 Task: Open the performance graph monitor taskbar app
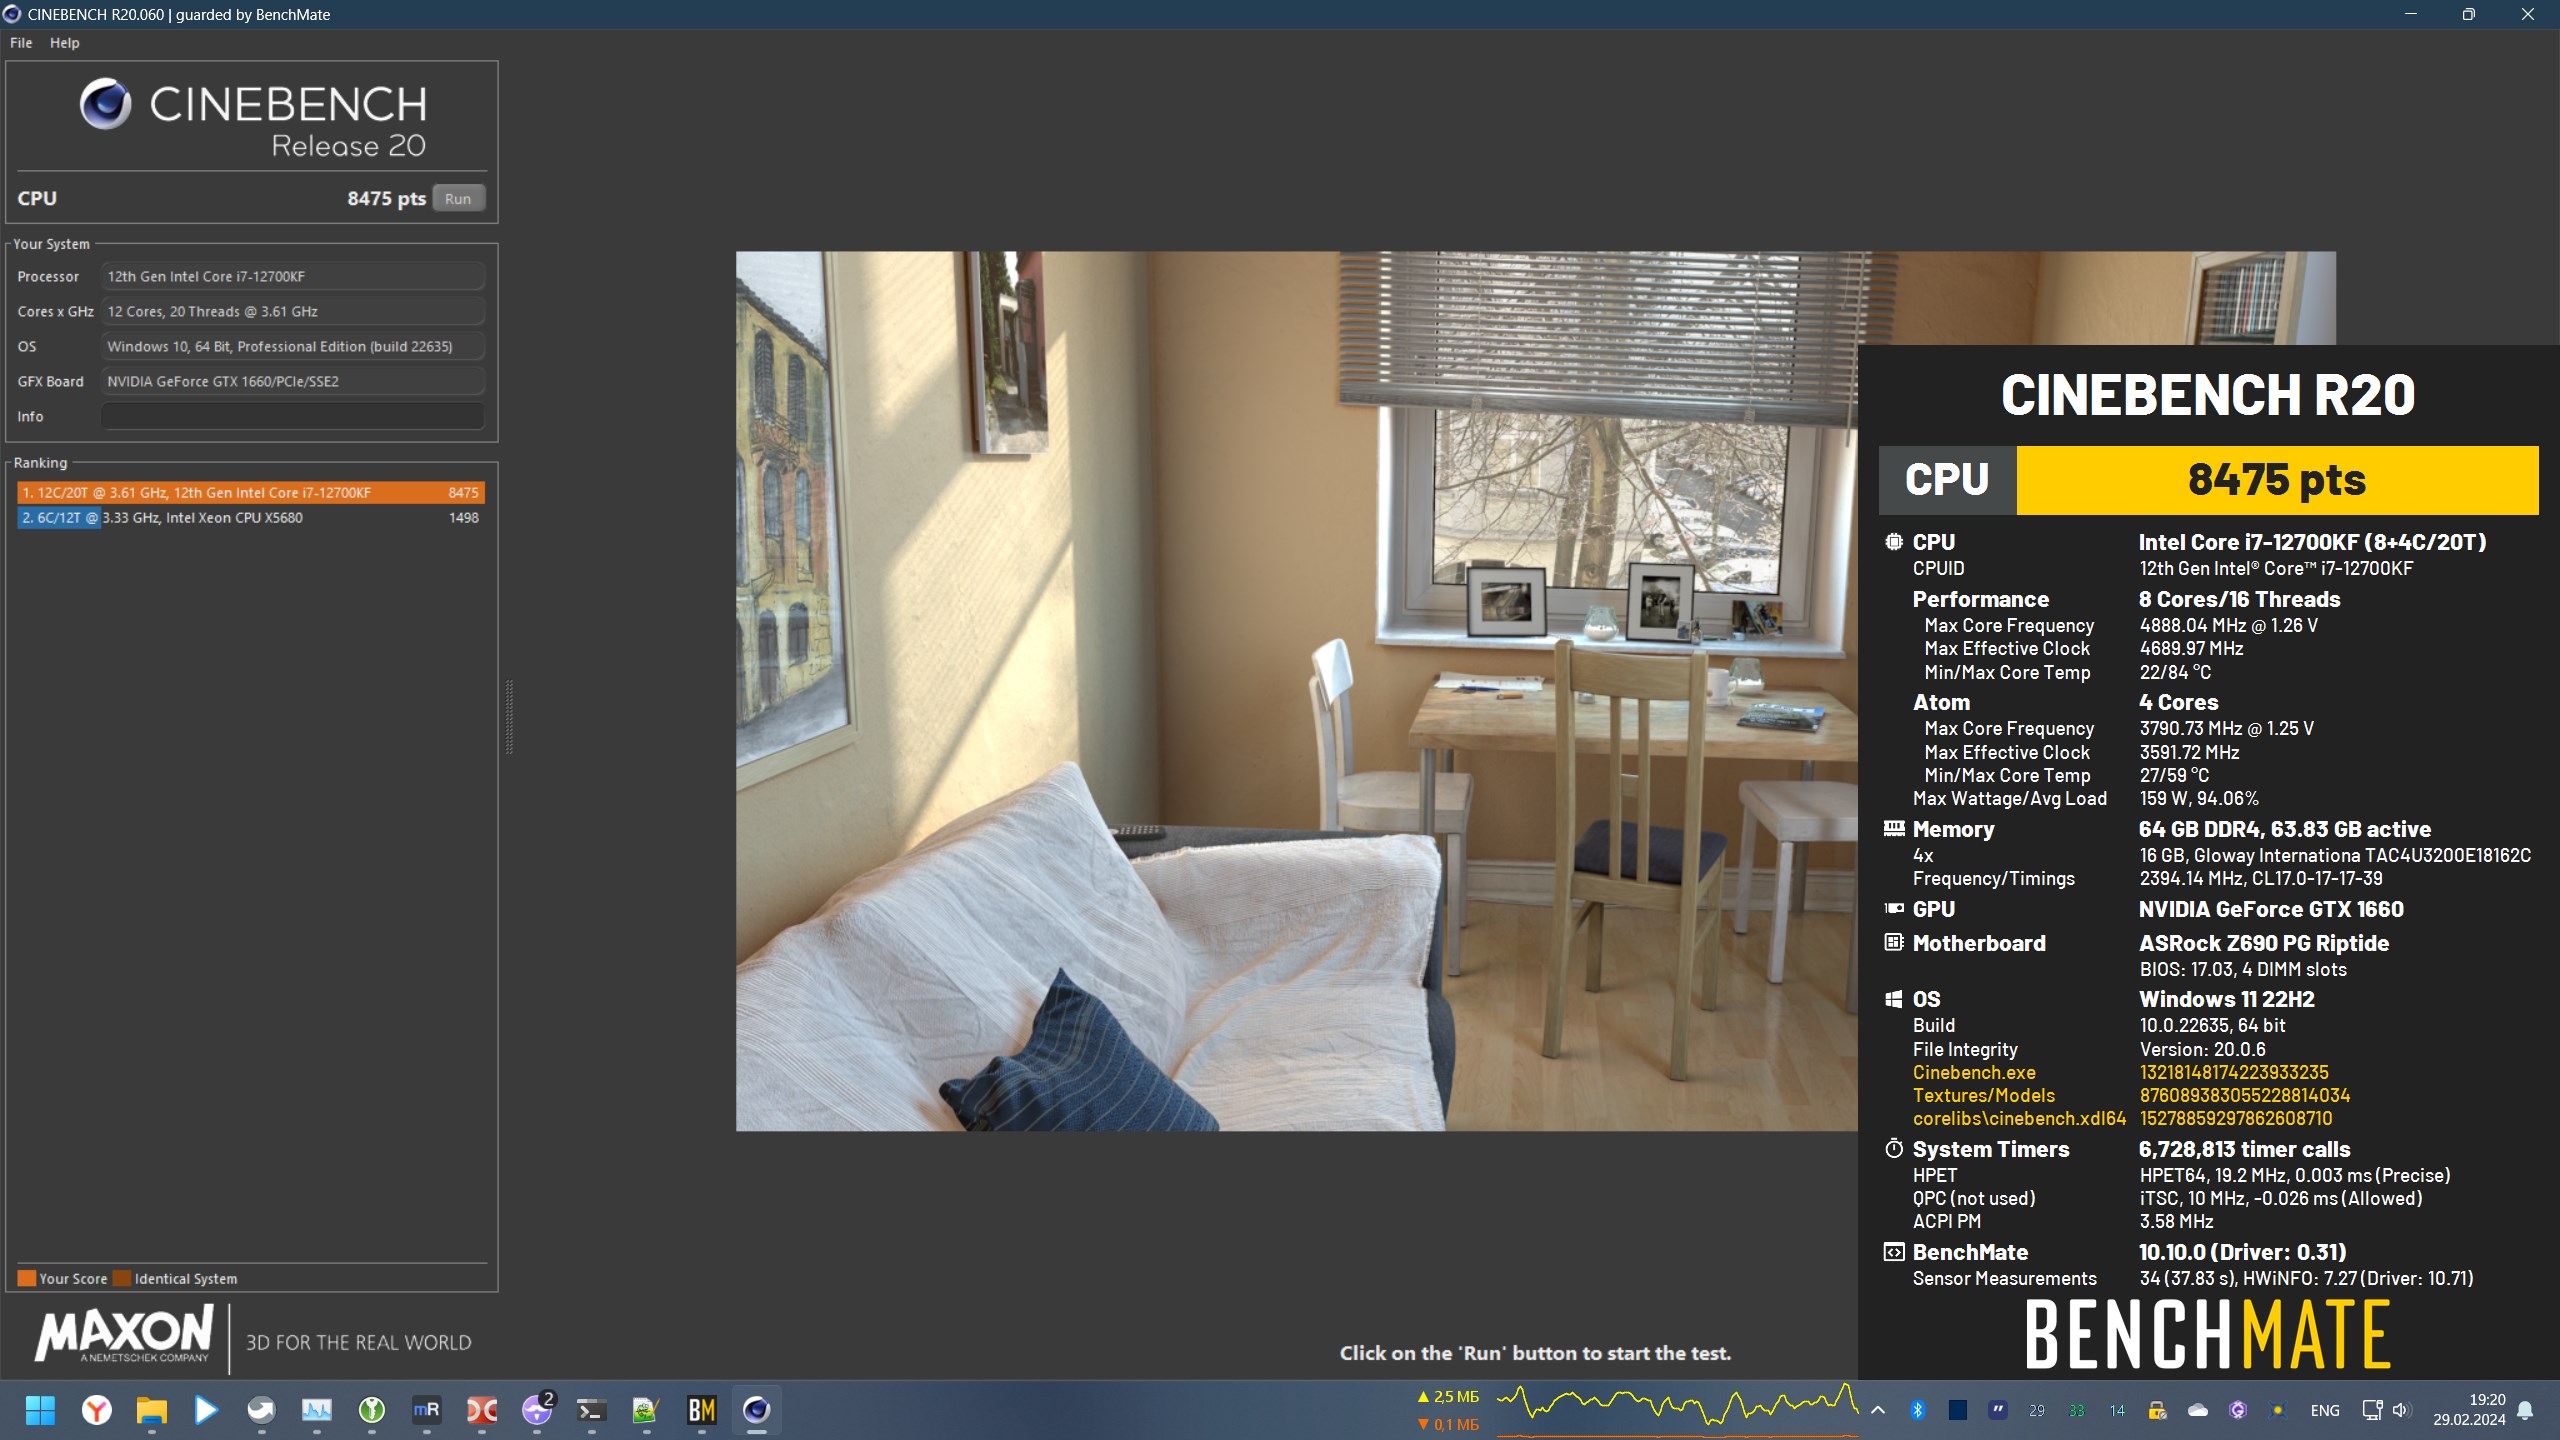[316, 1410]
